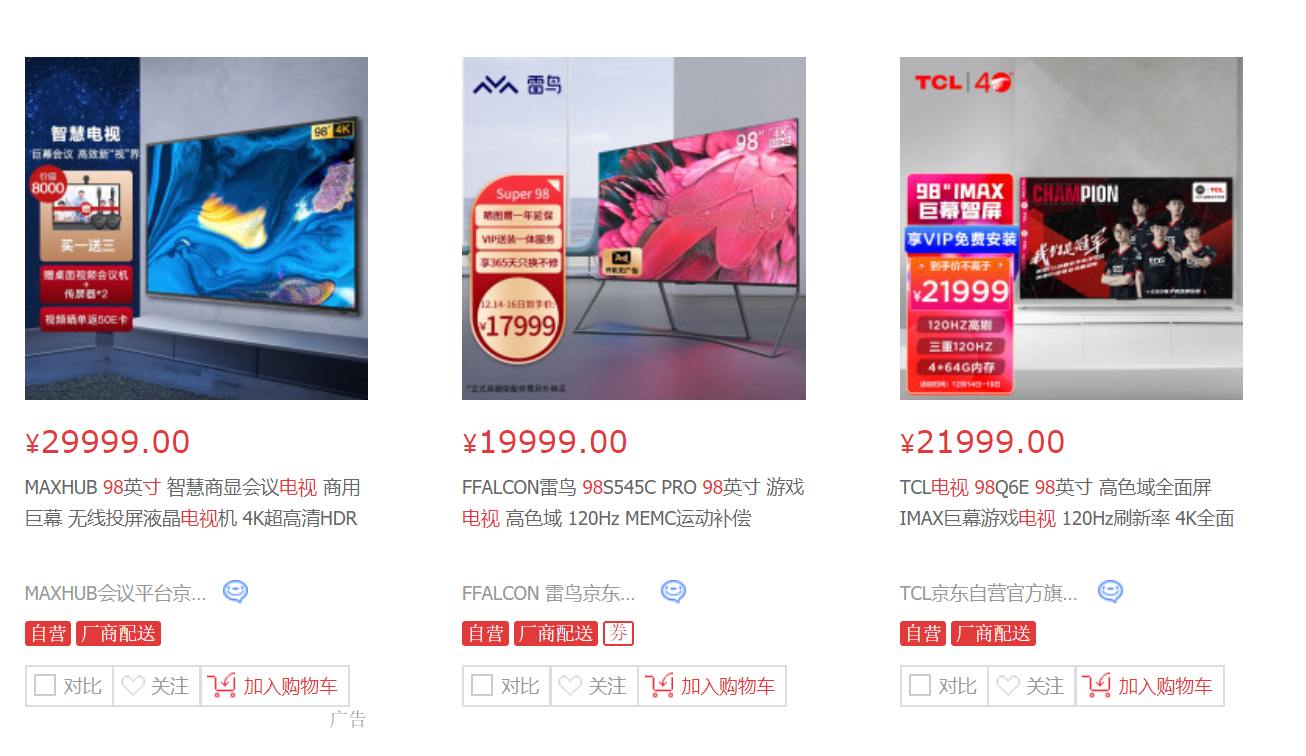Open the 雷鸟 Super 98 TV product image
Screen dimensions: 1306x756
pyautogui.click(x=634, y=228)
